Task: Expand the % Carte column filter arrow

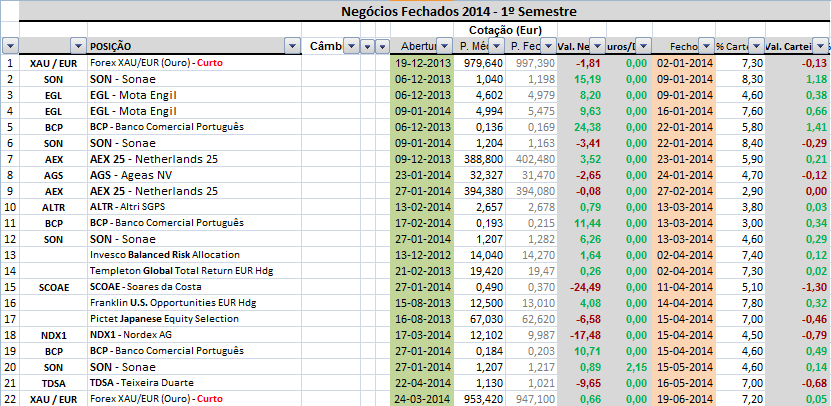Action: tap(757, 47)
